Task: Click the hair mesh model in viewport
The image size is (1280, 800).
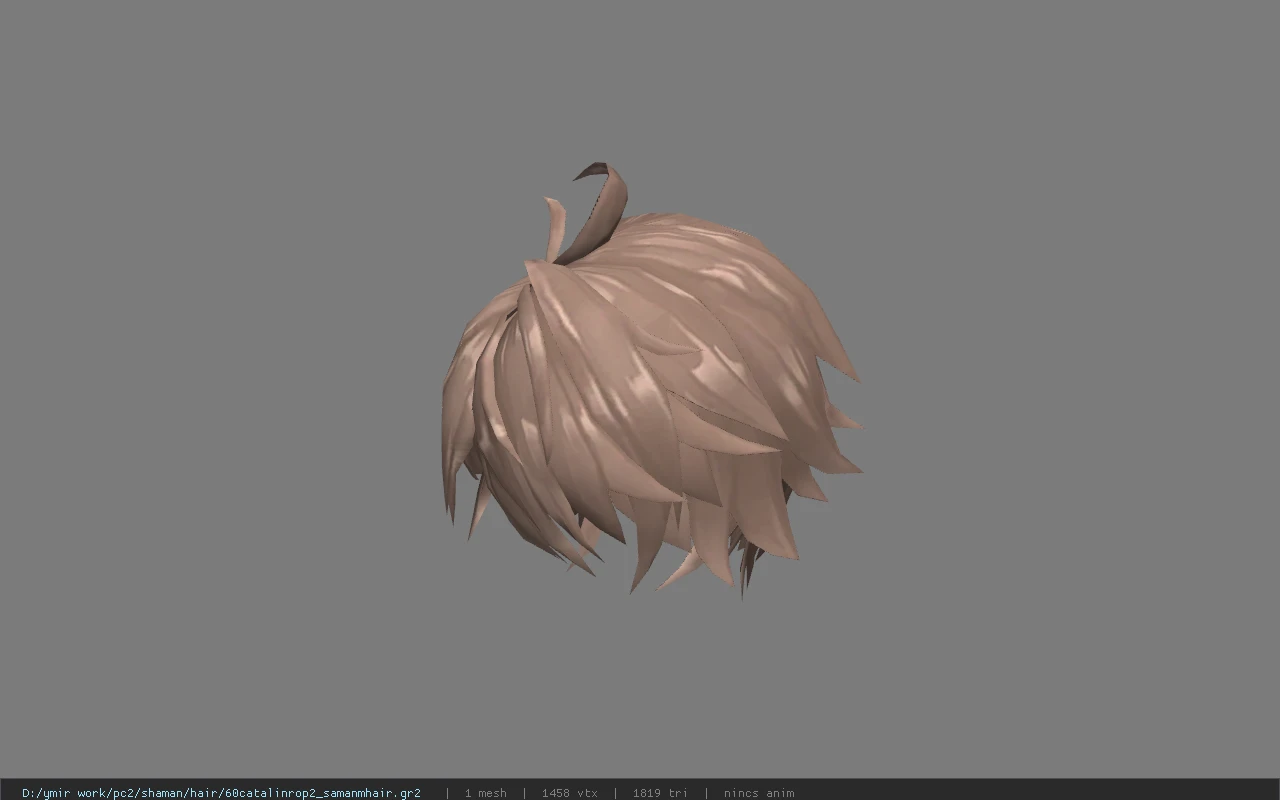Action: tap(650, 380)
